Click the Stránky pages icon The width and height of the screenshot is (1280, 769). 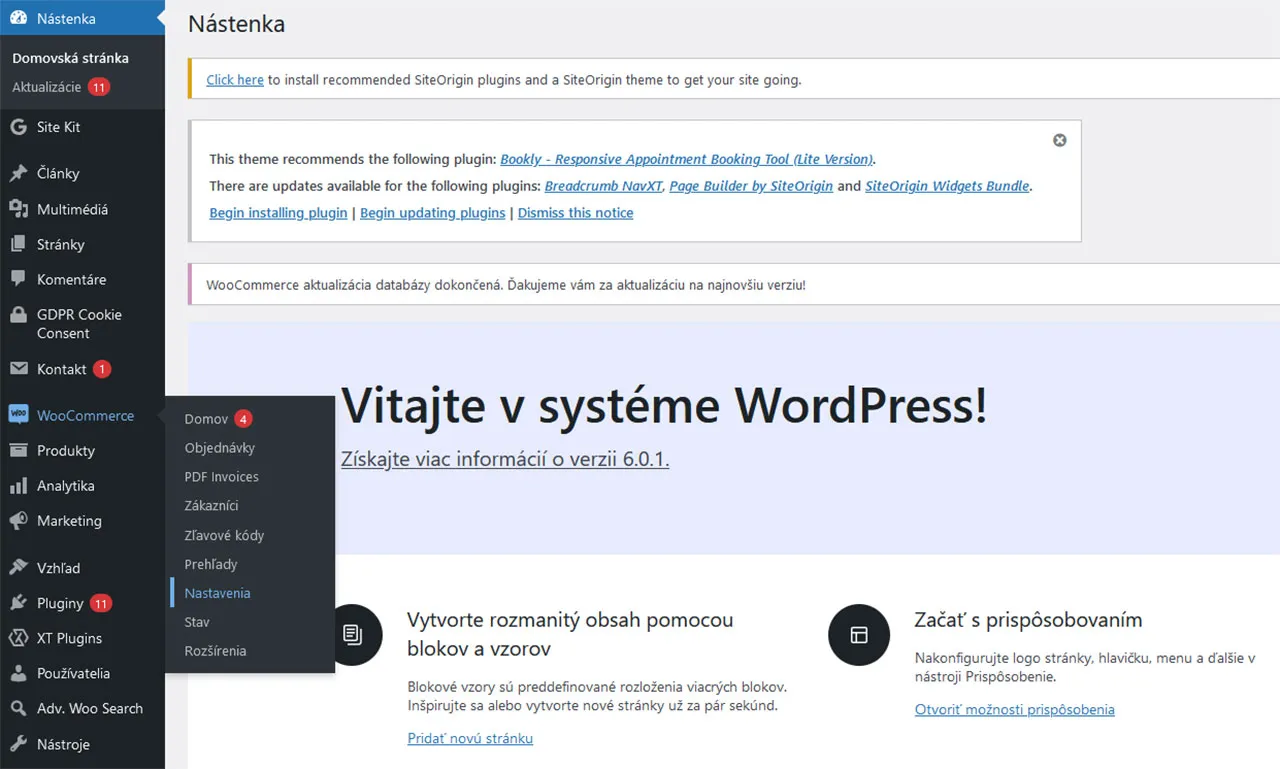(x=18, y=244)
